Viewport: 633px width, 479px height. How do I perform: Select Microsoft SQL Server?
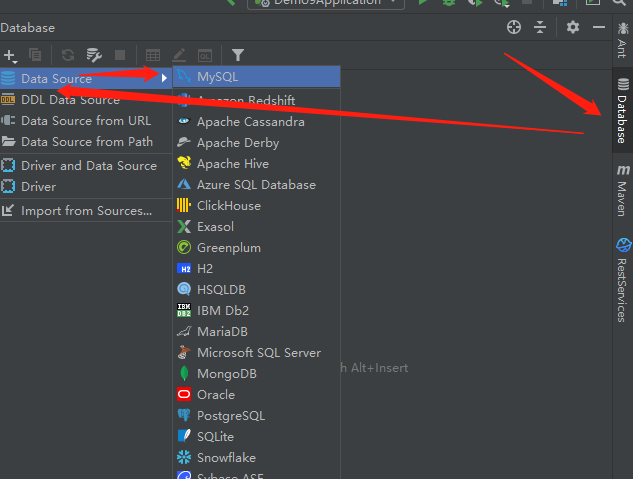coord(257,352)
